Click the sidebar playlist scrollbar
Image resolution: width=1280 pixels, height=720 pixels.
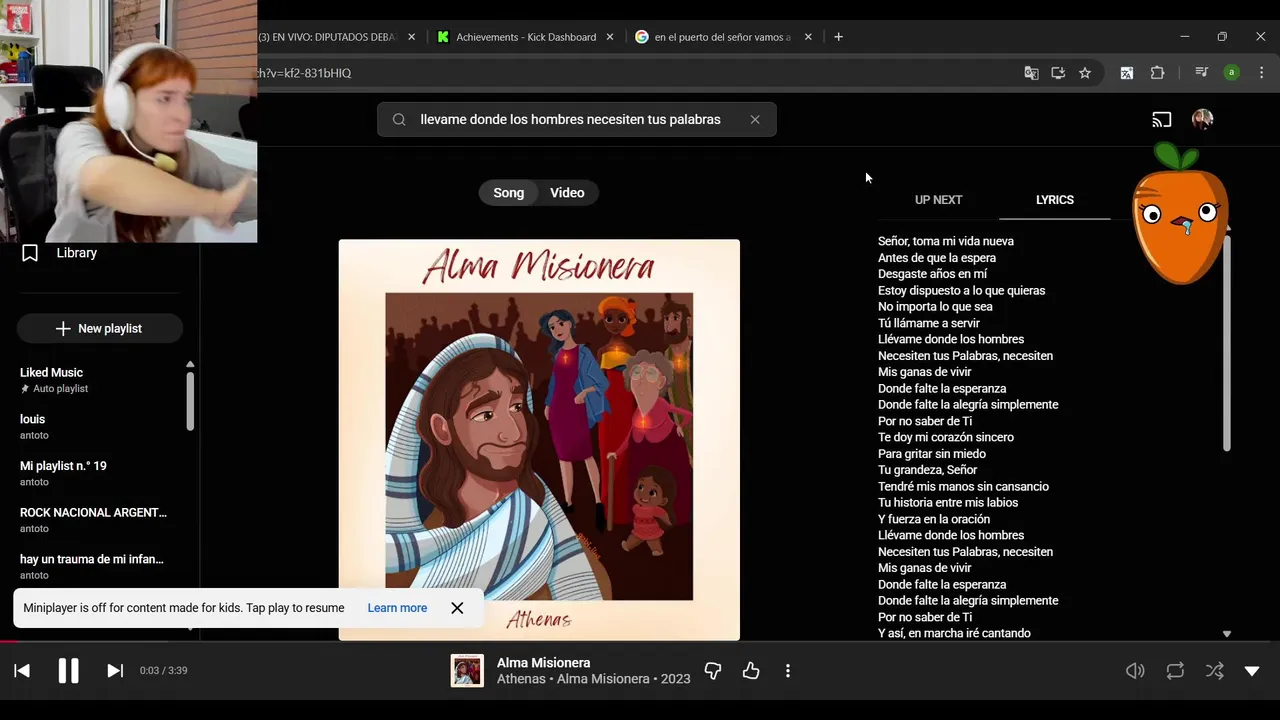point(190,400)
